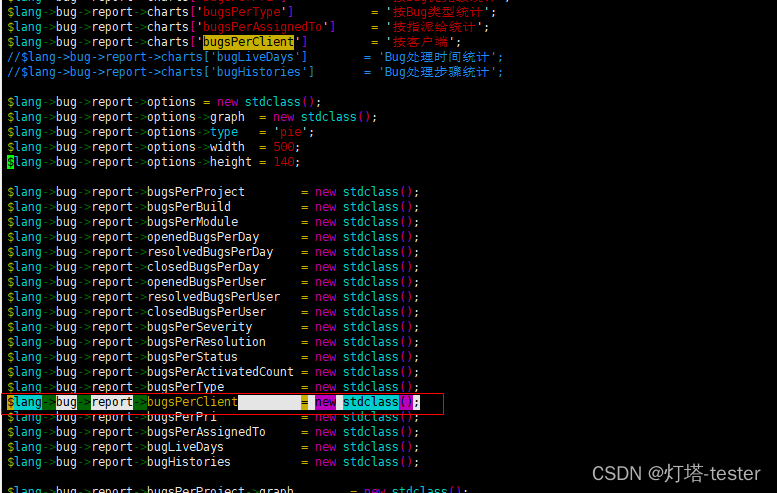Image resolution: width=777 pixels, height=493 pixels.
Task: Click the word 'closedBugsPerUser'
Action: point(206,312)
